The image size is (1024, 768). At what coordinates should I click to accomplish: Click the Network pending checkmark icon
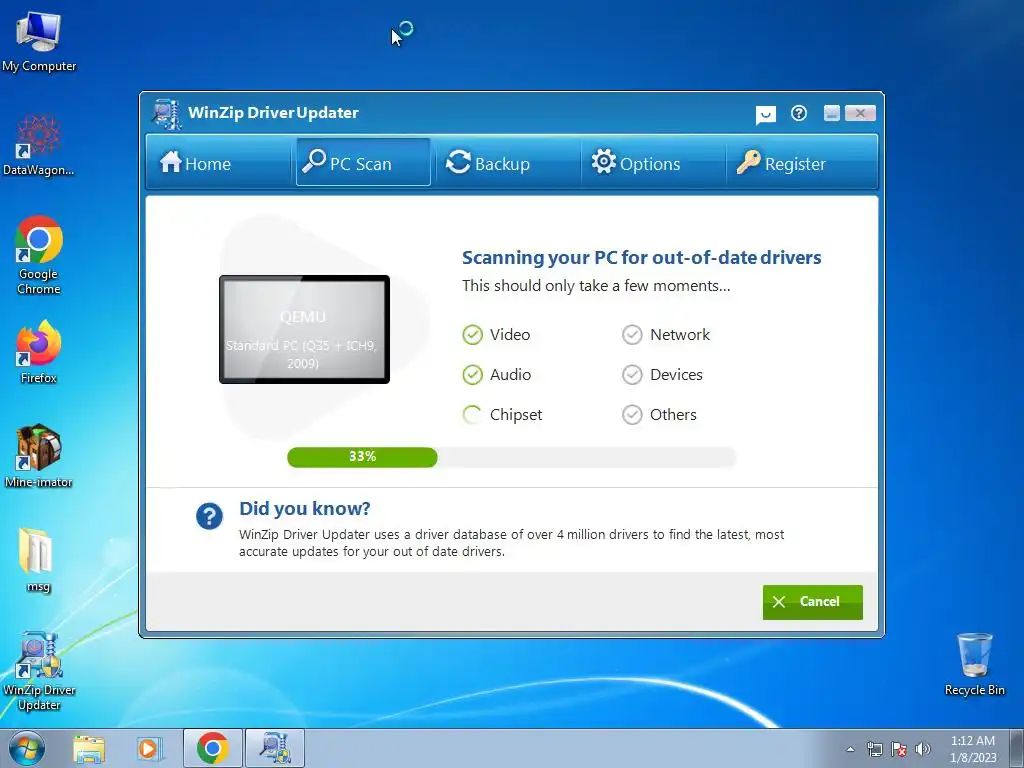632,335
